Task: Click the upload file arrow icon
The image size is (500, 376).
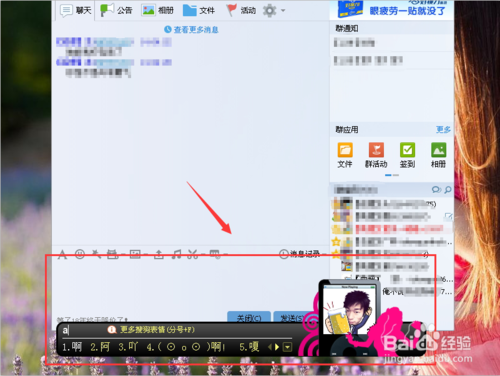Action: click(159, 255)
